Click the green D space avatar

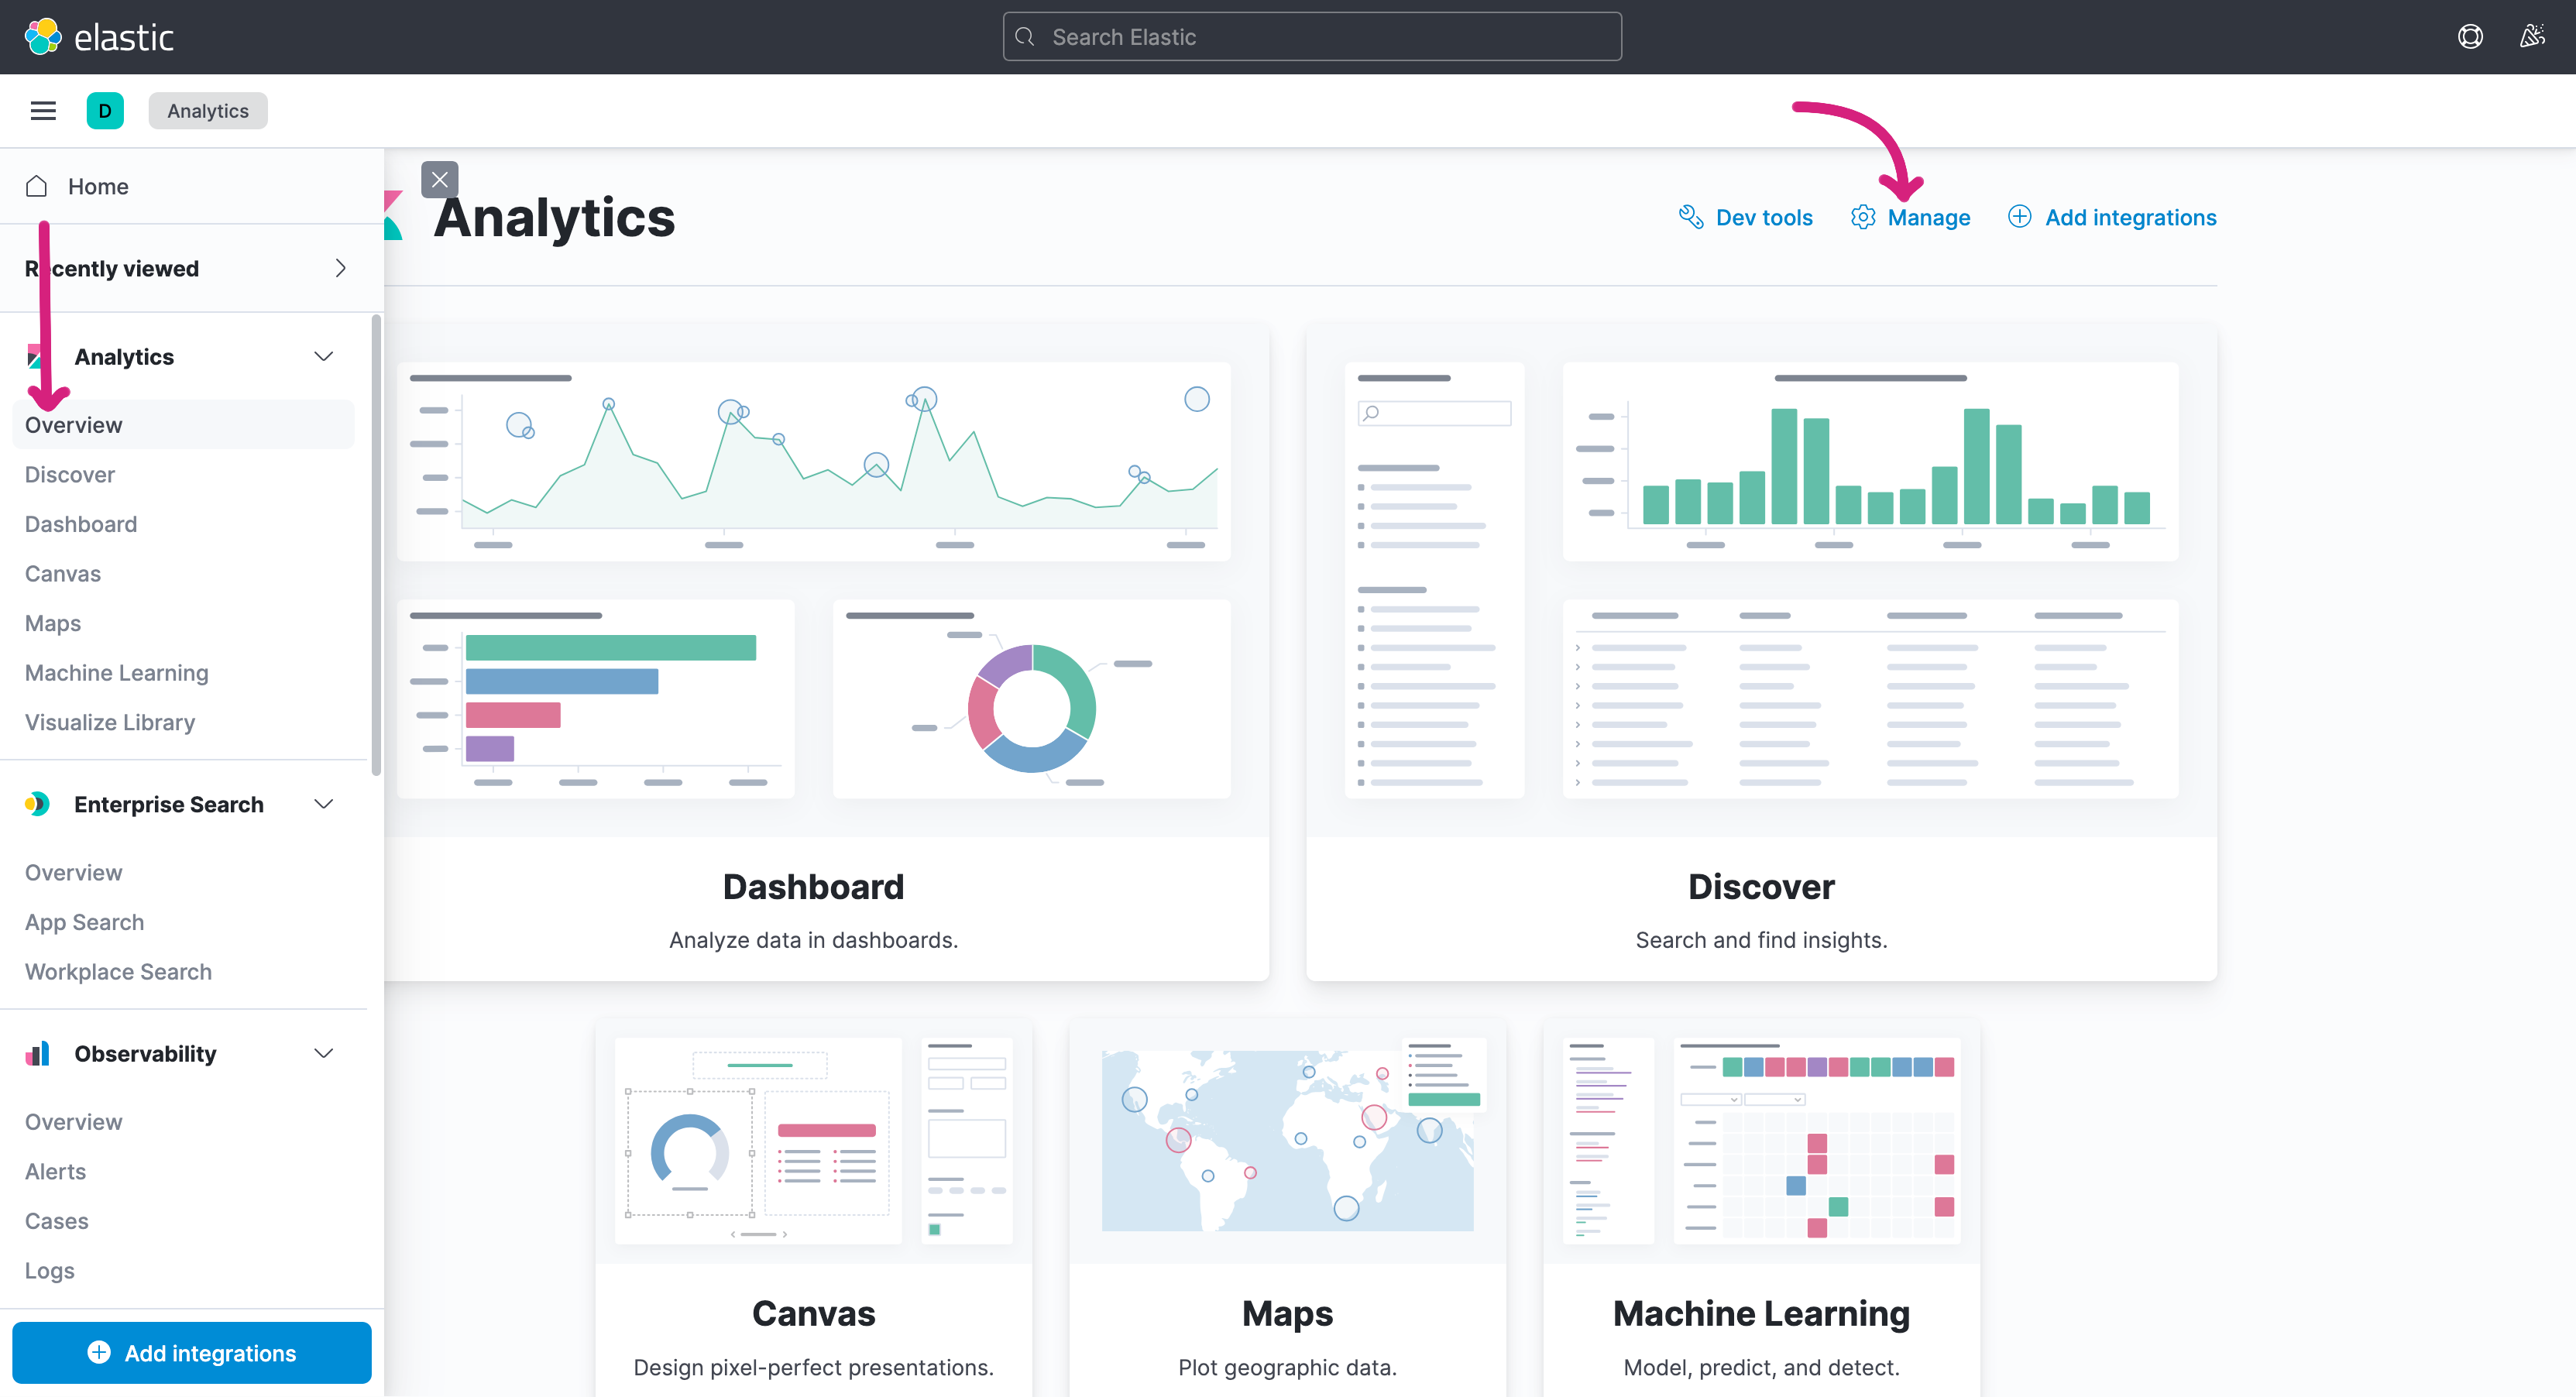(x=105, y=111)
